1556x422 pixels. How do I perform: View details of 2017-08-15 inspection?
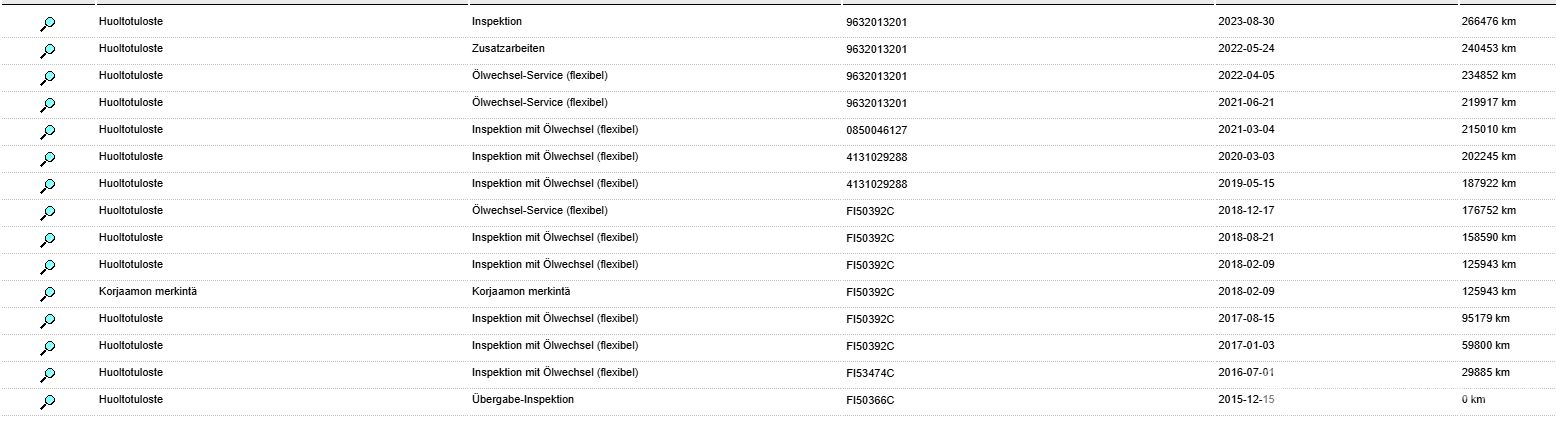click(x=48, y=321)
